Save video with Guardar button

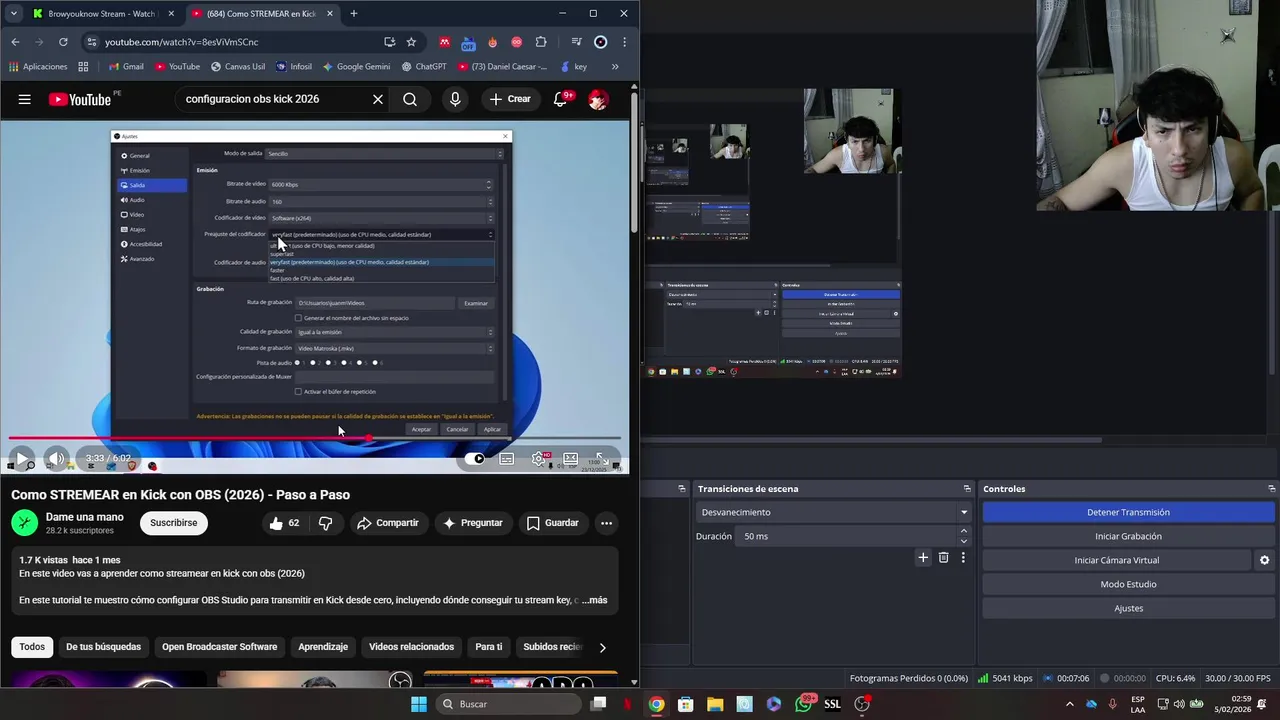point(552,523)
